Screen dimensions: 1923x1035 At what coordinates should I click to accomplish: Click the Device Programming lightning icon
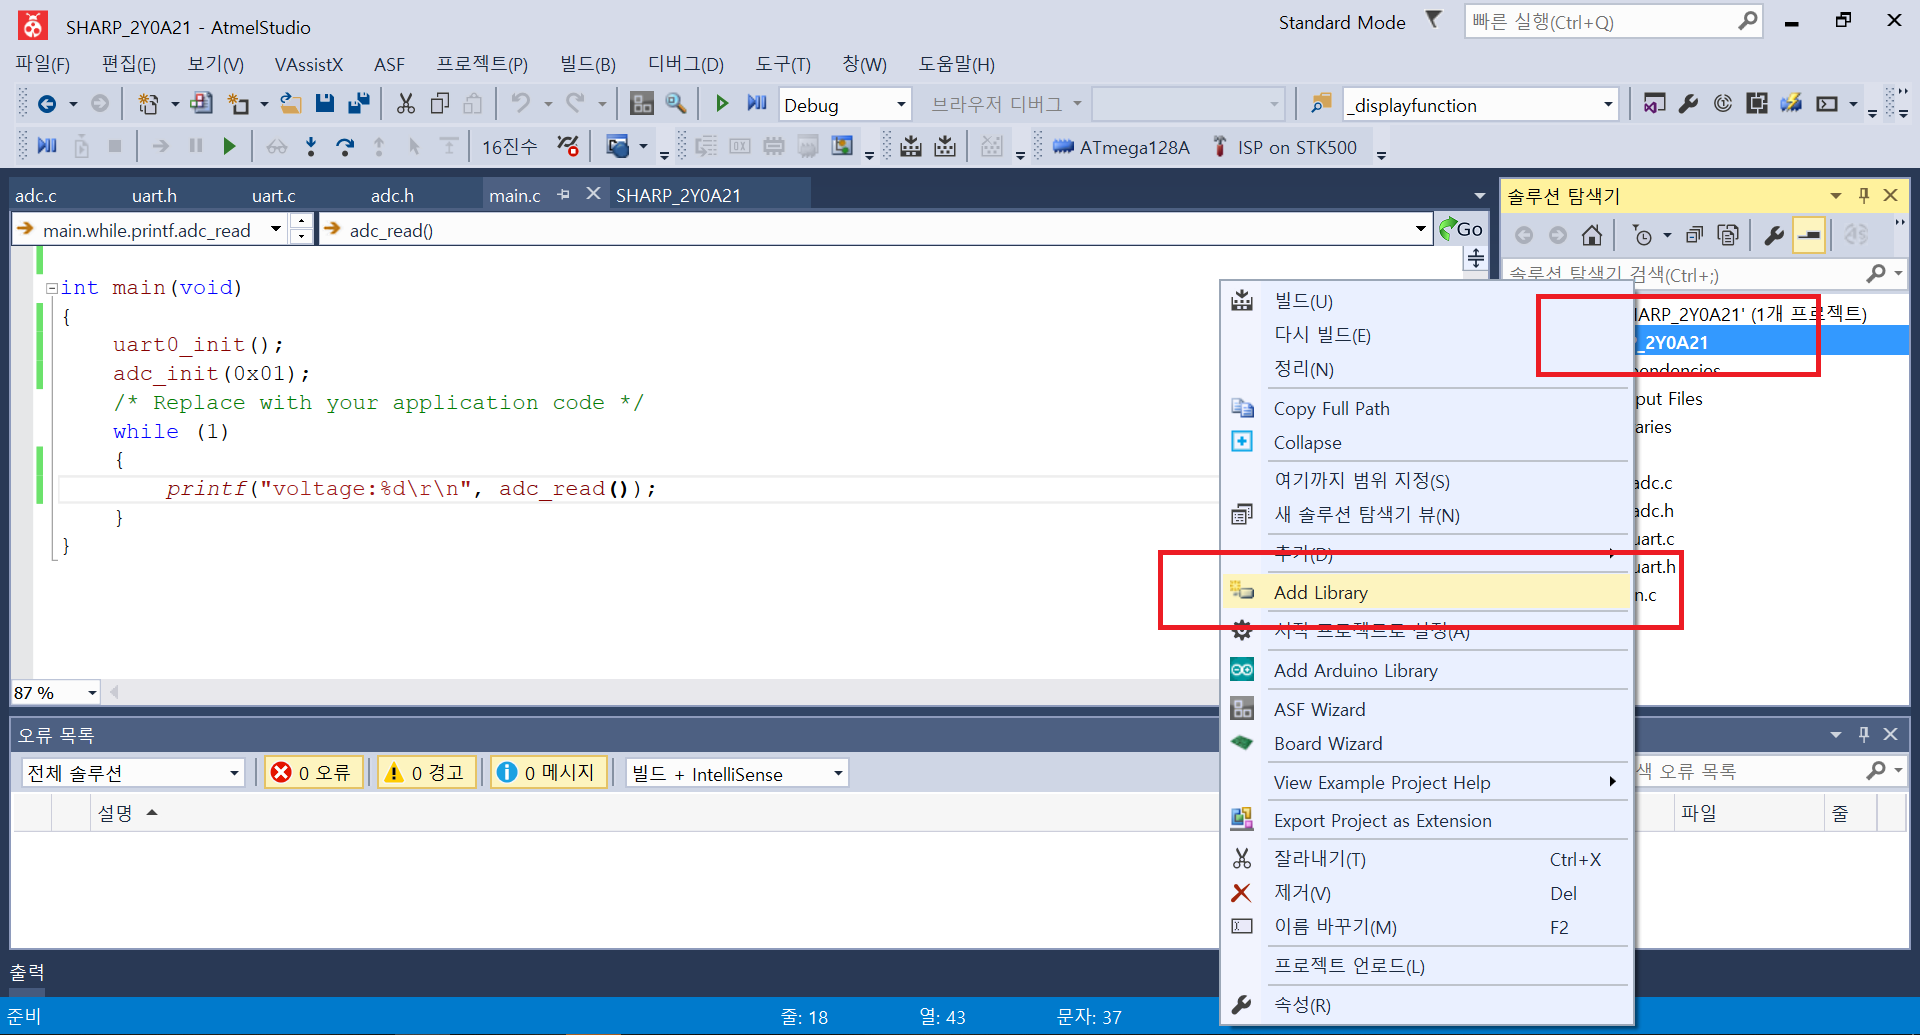click(x=1790, y=104)
